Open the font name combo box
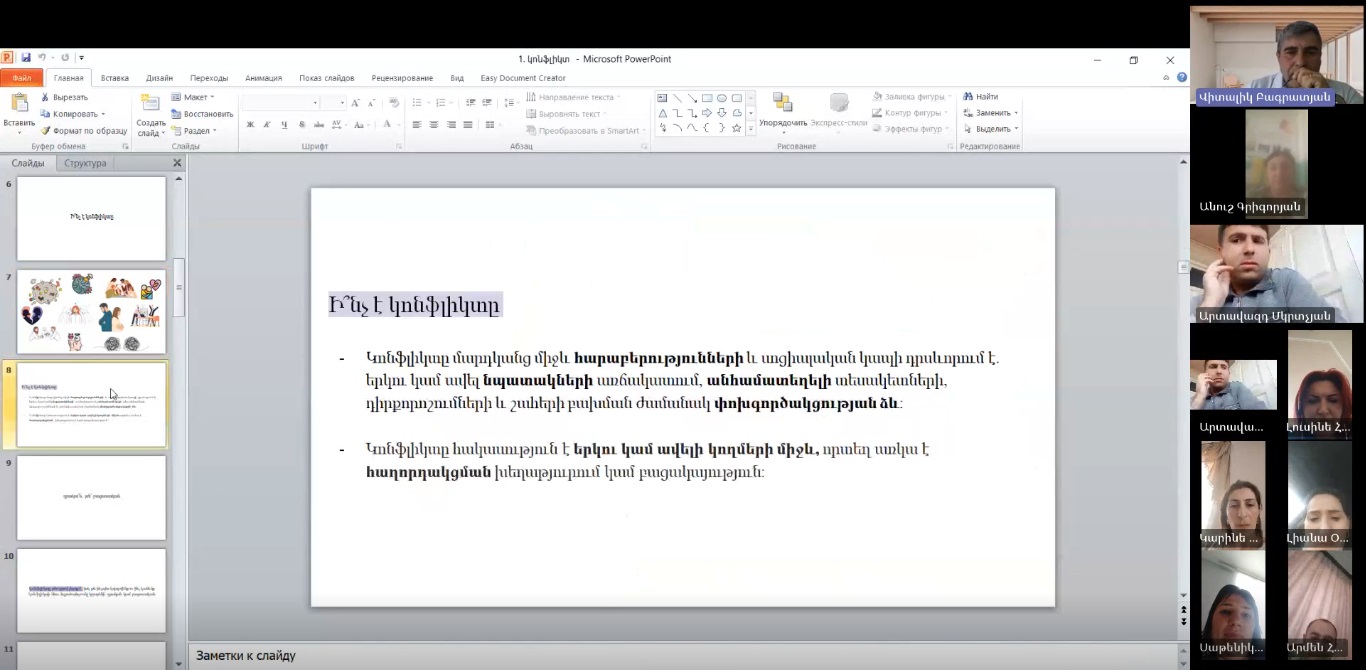The image size is (1366, 670). 281,103
